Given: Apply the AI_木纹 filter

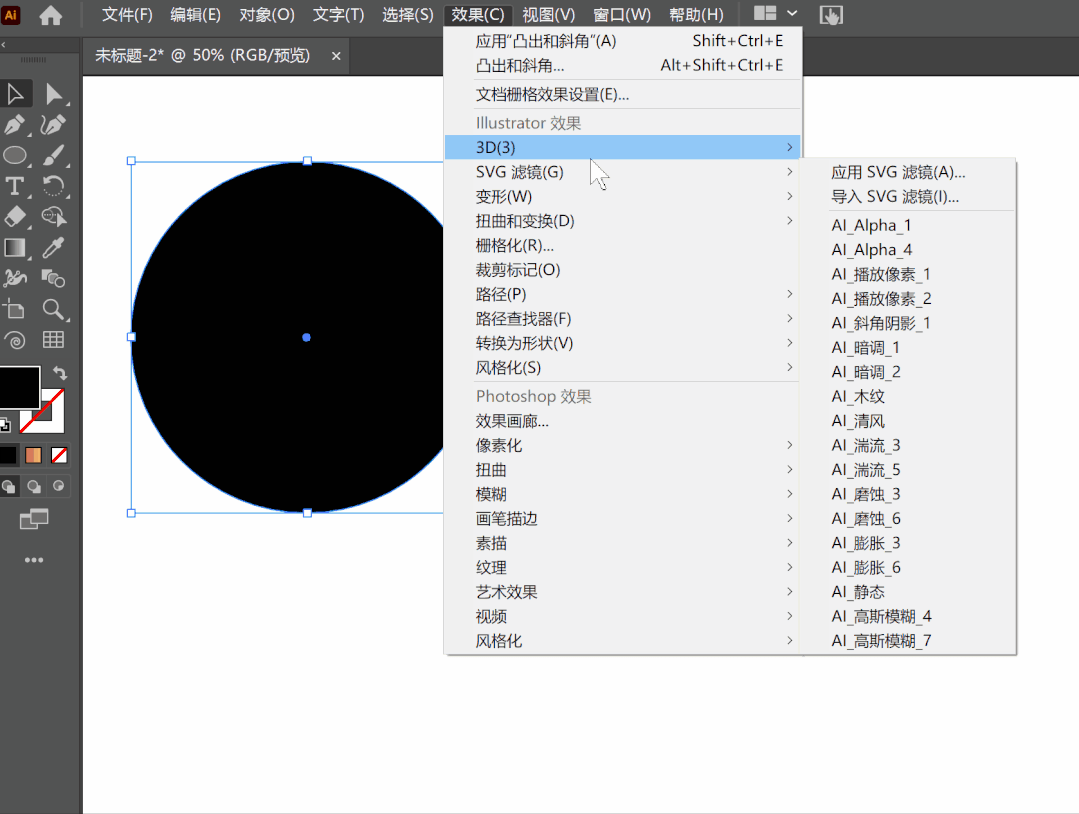Looking at the screenshot, I should [908, 396].
